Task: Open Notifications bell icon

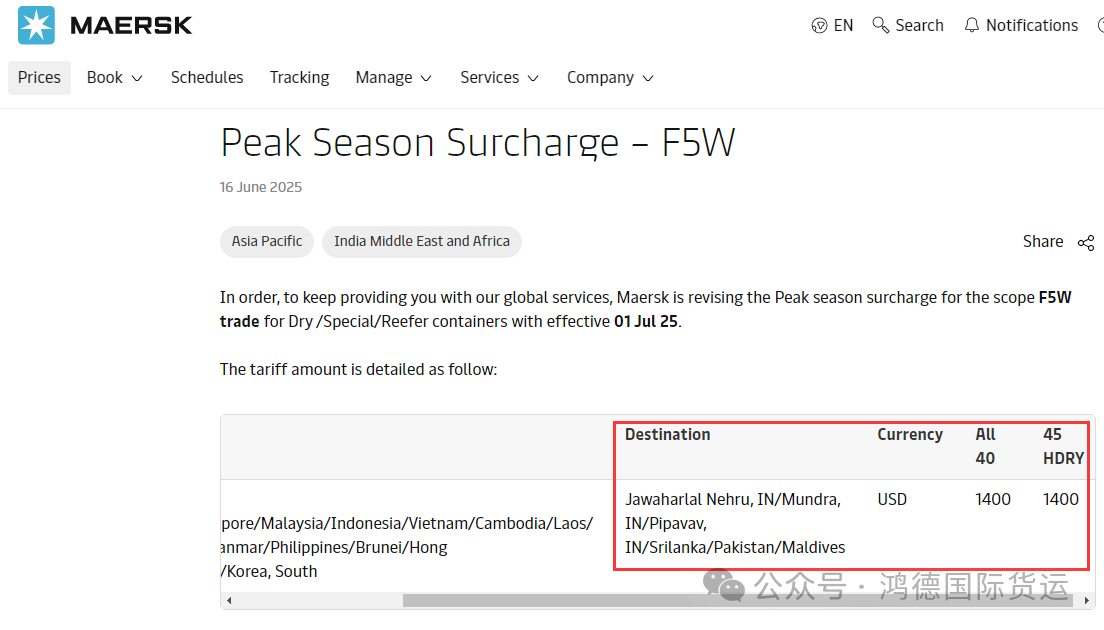Action: click(972, 25)
